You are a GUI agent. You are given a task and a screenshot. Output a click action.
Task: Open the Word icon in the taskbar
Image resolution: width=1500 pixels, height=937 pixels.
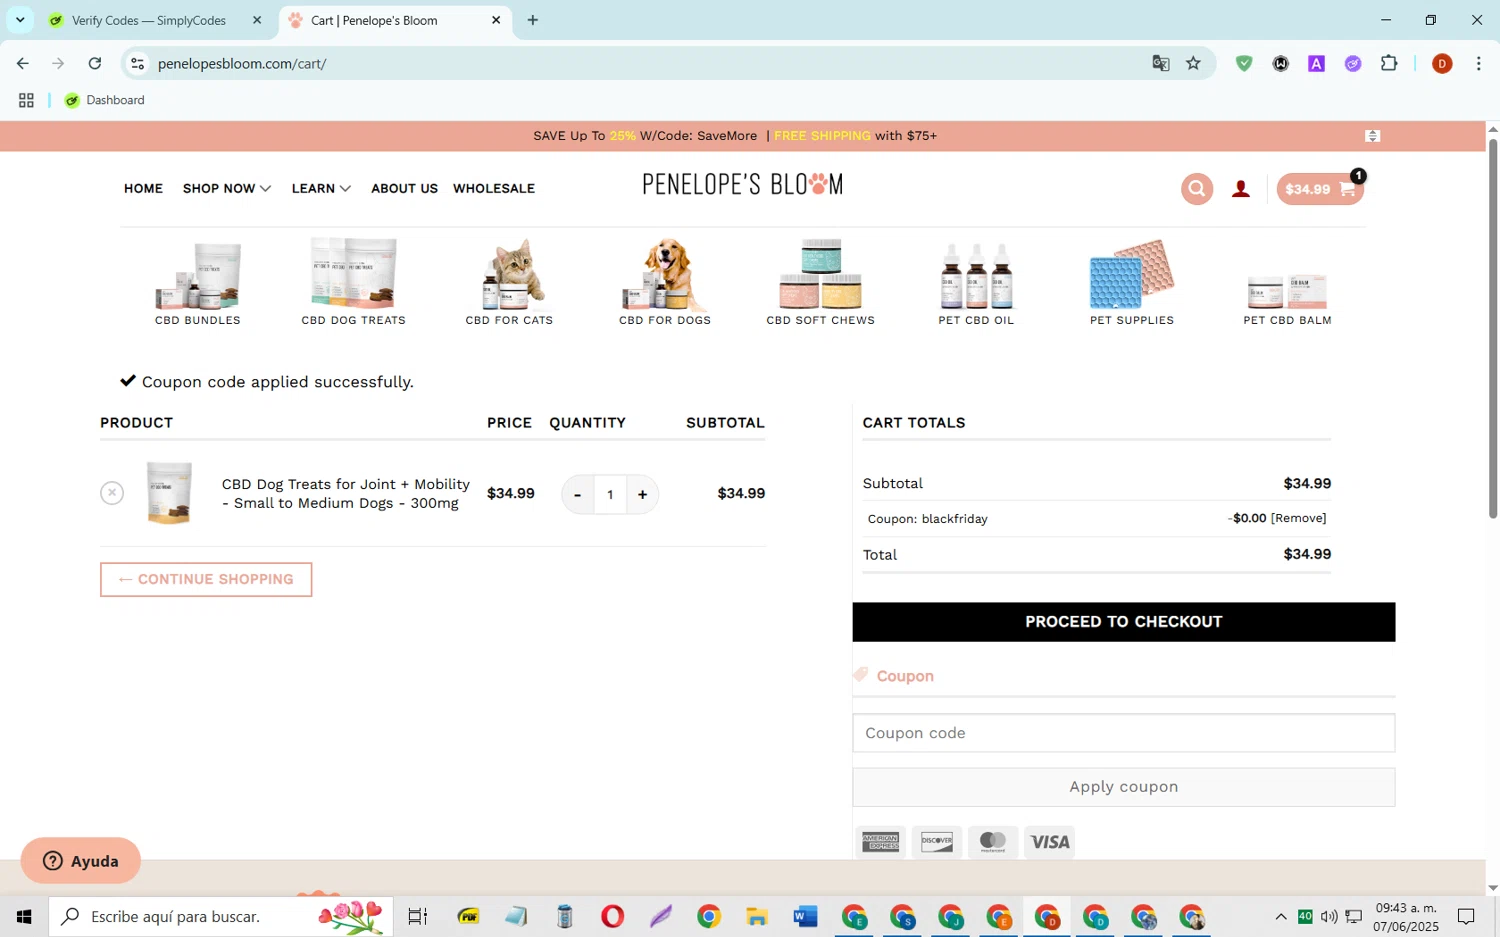coord(805,916)
